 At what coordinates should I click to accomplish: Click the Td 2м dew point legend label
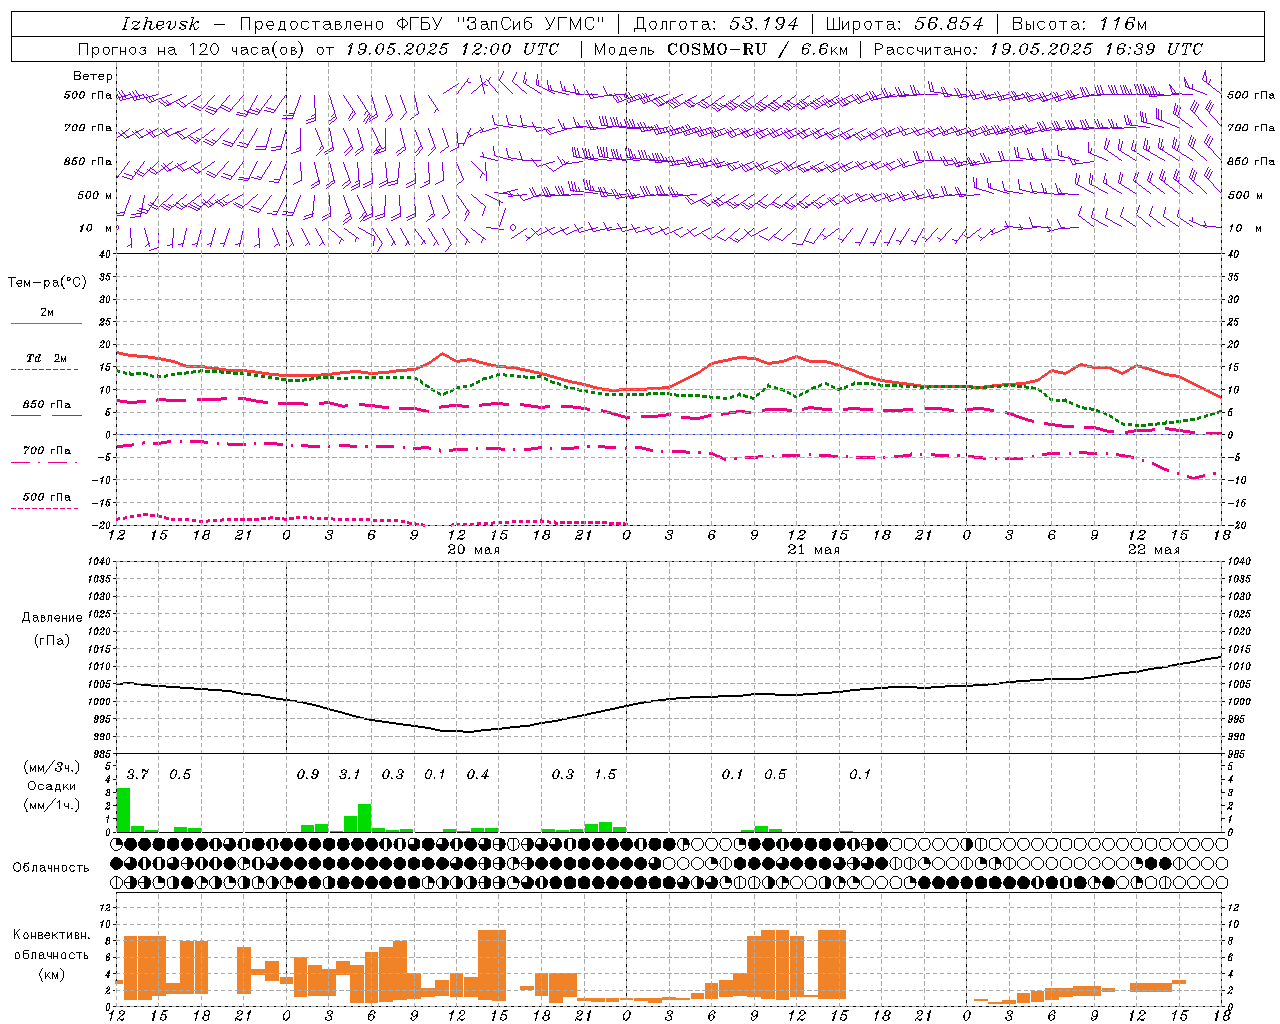[47, 358]
